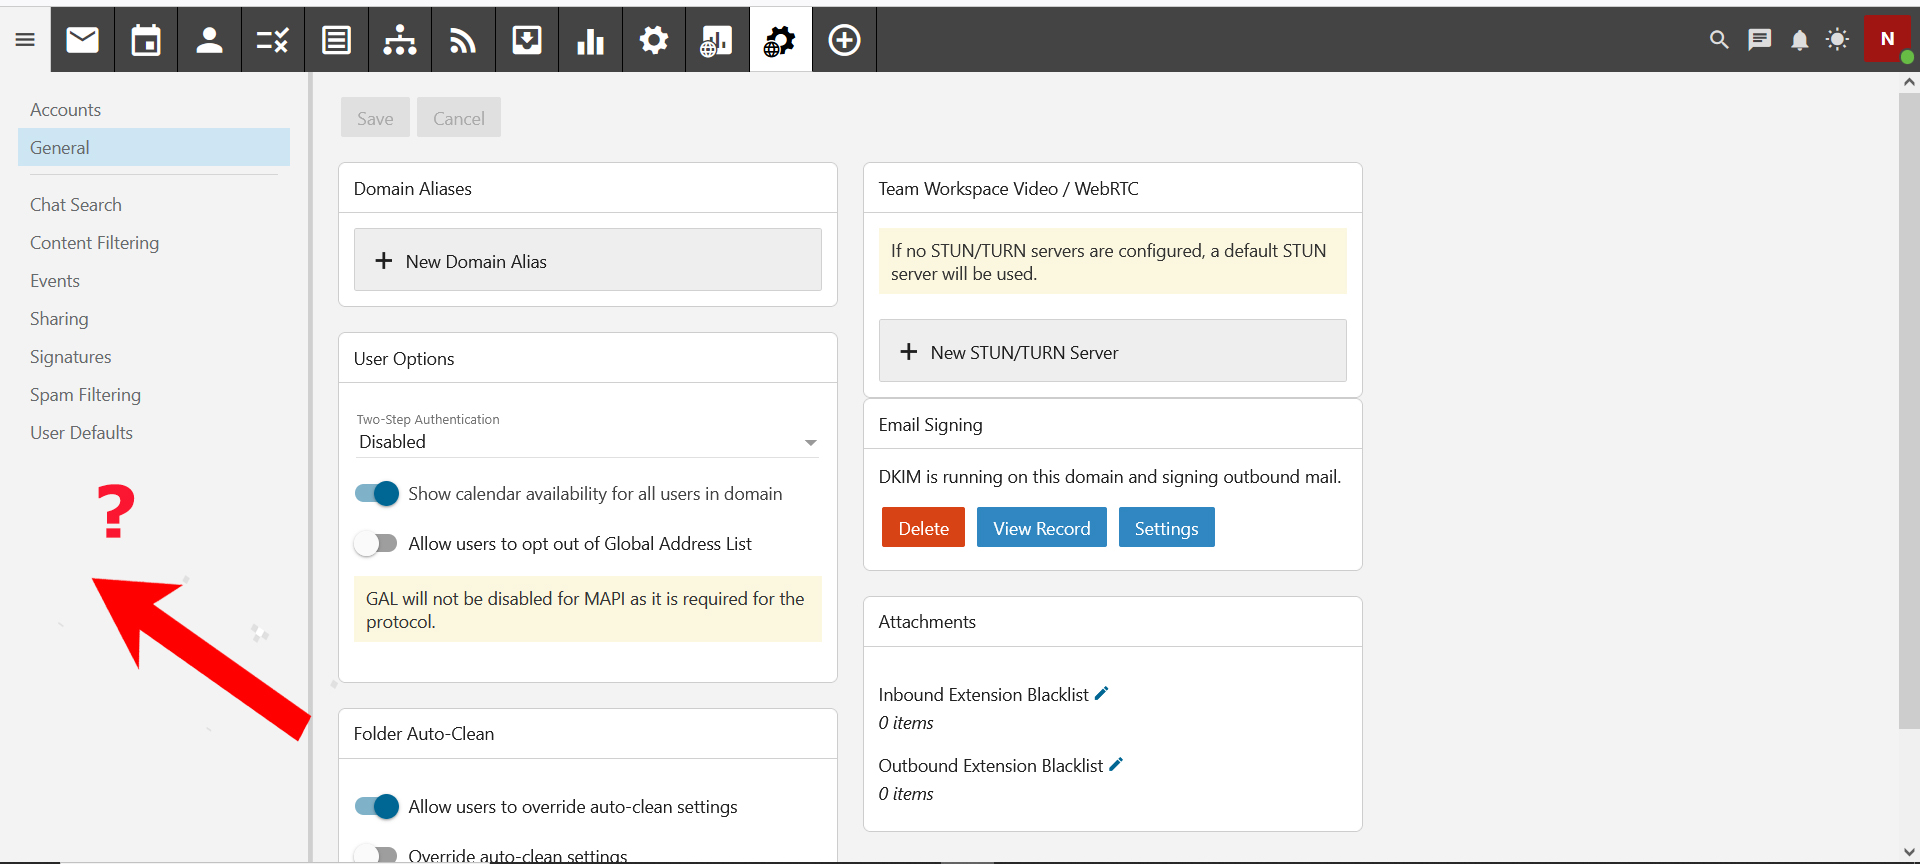Screen dimensions: 1920x864
Task: Open the RSS feeds icon
Action: pyautogui.click(x=463, y=40)
